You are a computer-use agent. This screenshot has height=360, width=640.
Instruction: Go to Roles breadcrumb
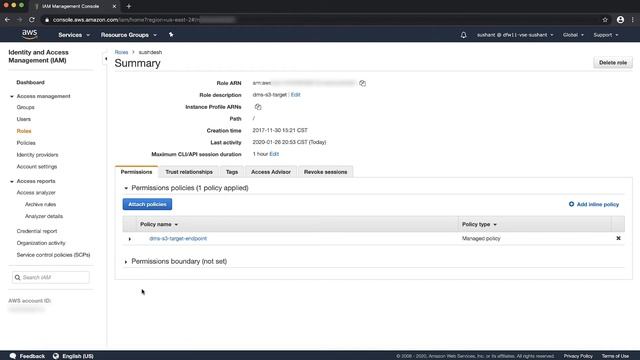[x=121, y=52]
